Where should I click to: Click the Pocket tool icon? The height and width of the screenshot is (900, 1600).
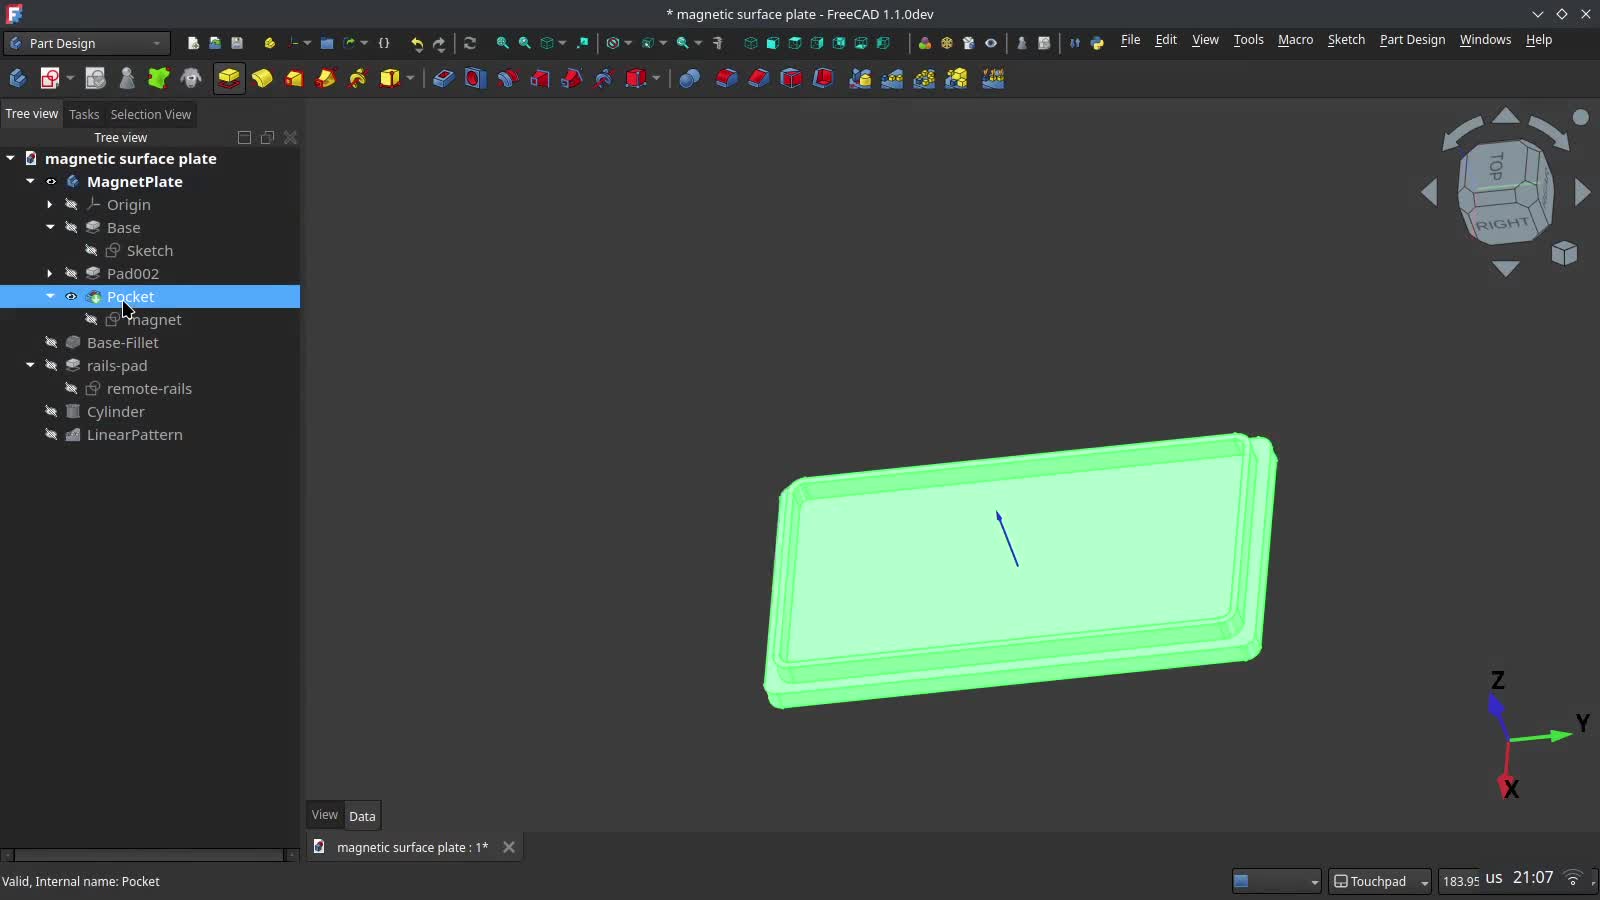pyautogui.click(x=443, y=78)
